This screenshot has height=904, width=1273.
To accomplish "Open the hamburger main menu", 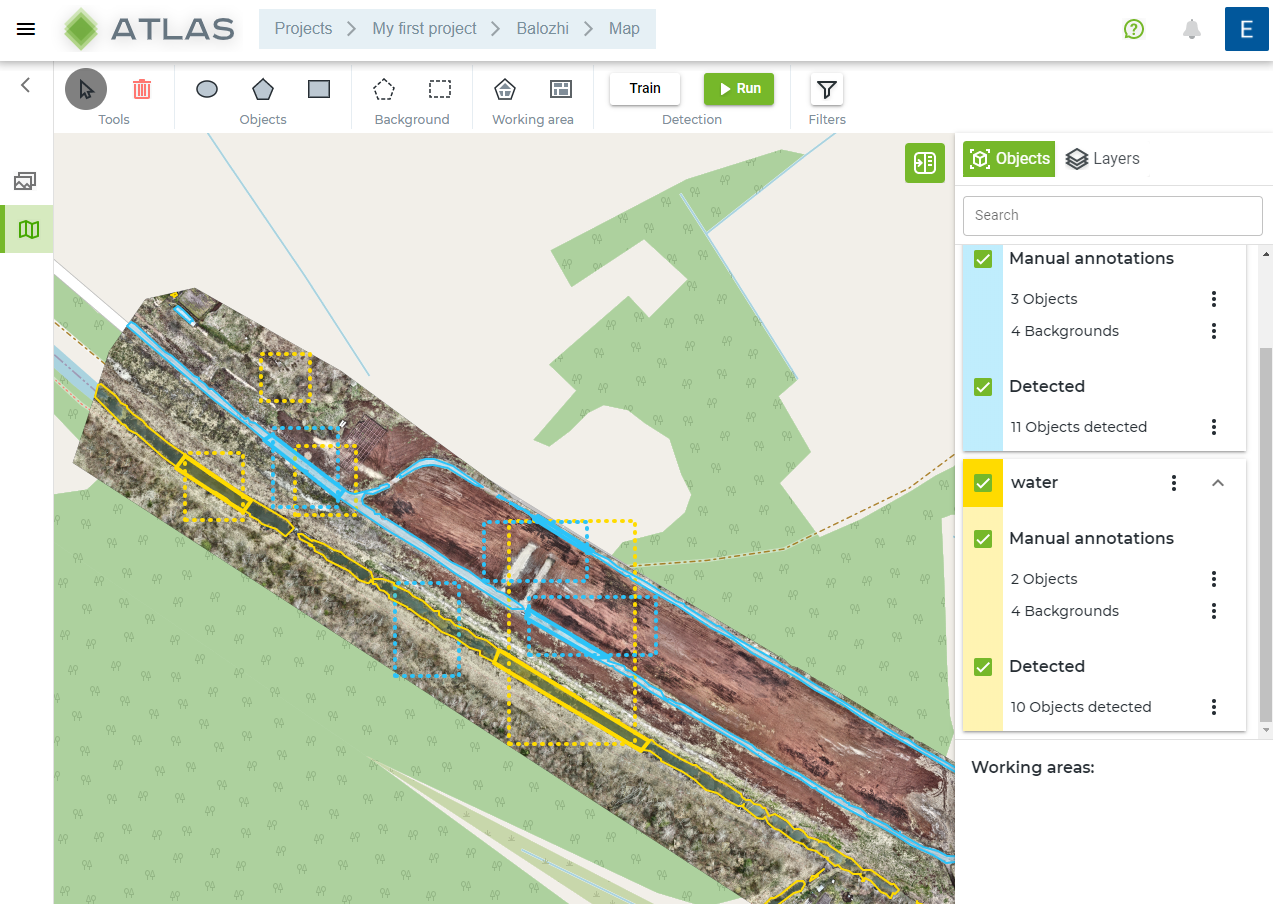I will 26,29.
